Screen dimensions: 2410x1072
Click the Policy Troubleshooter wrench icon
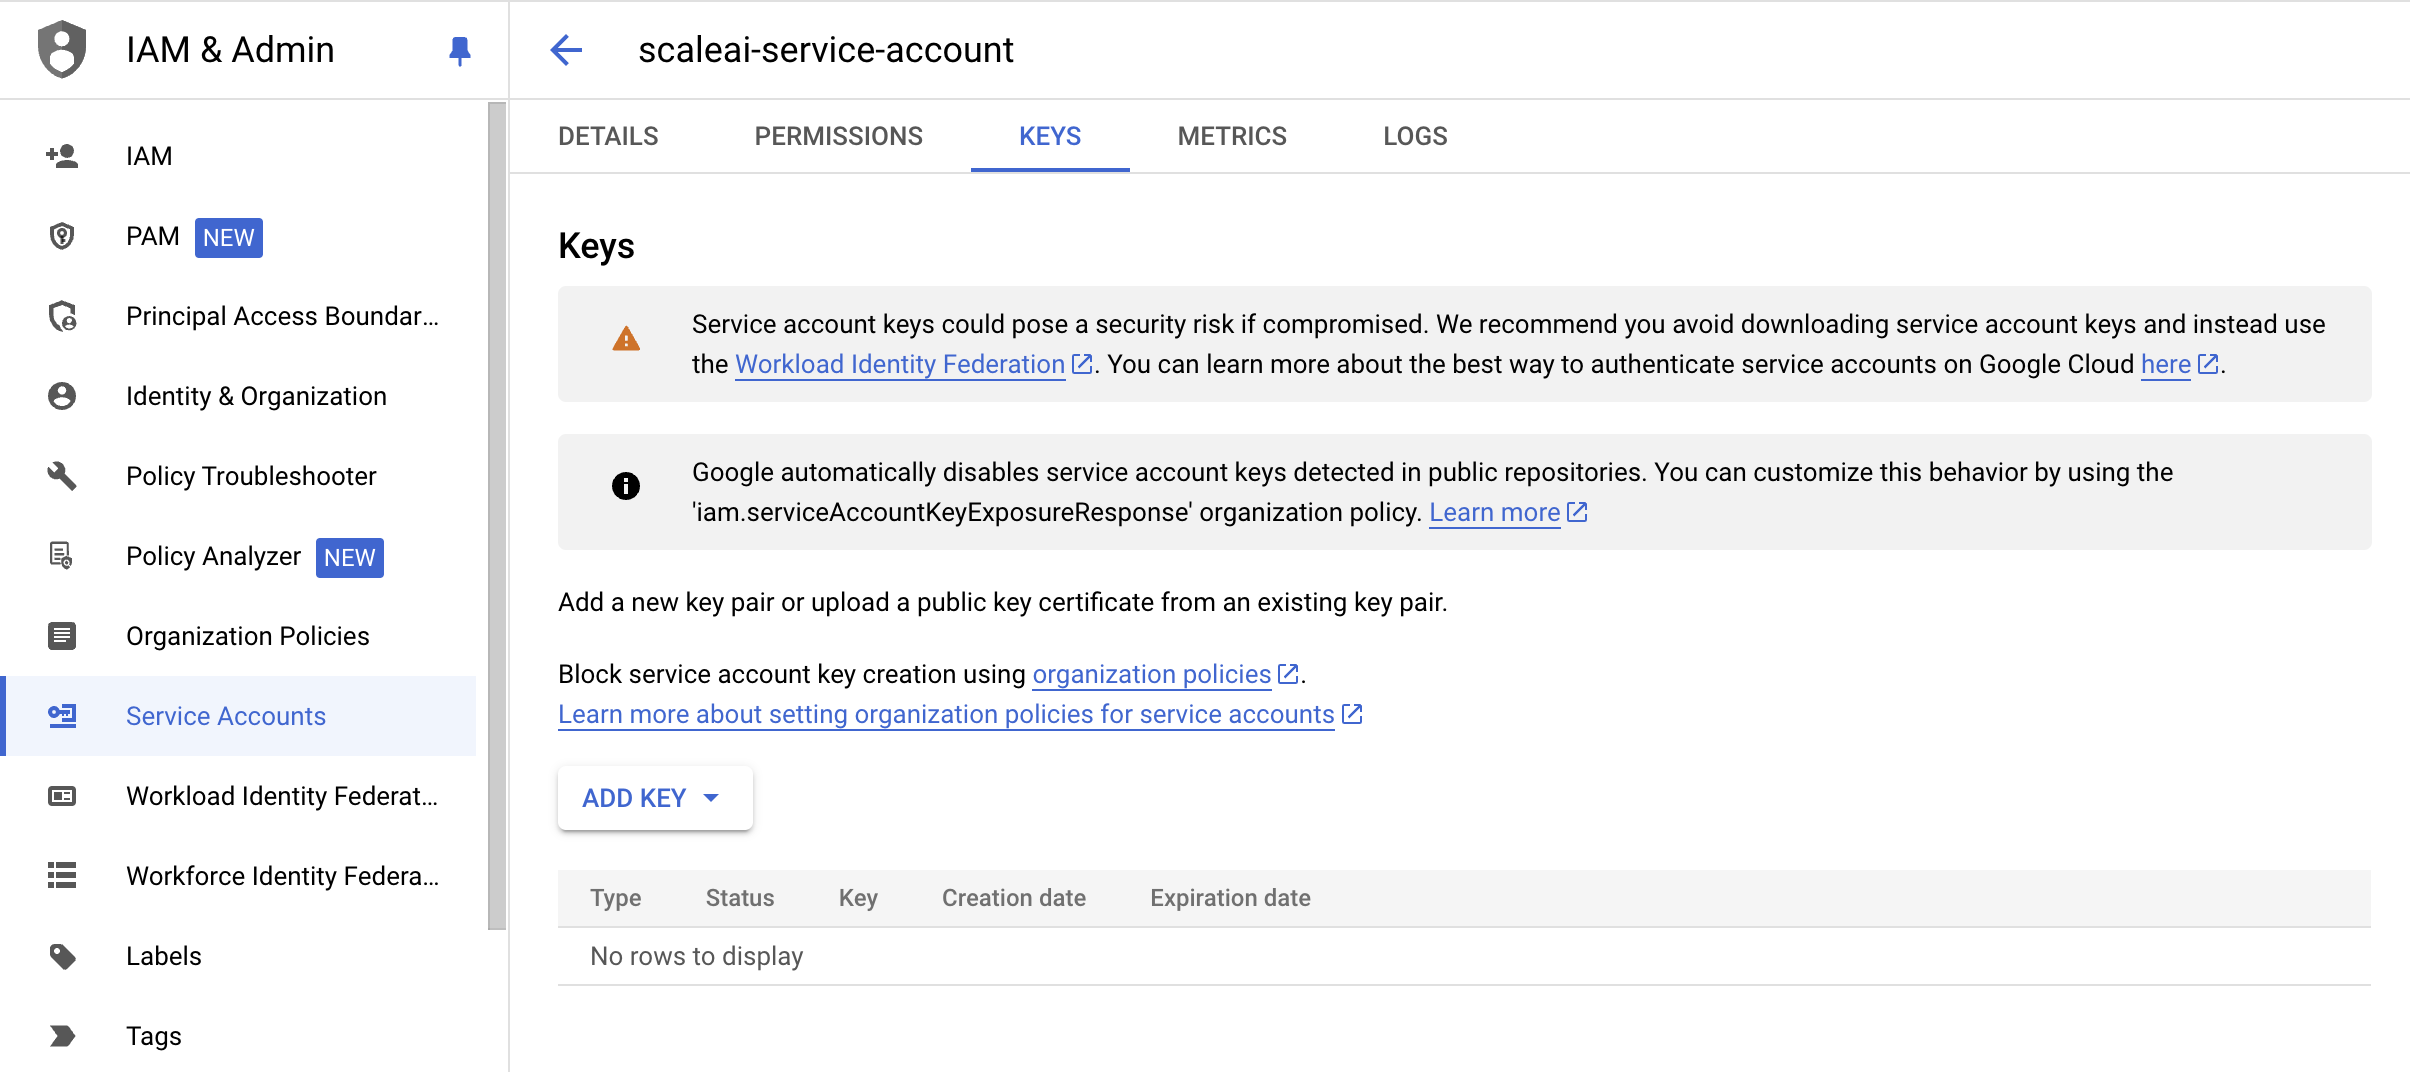coord(62,476)
